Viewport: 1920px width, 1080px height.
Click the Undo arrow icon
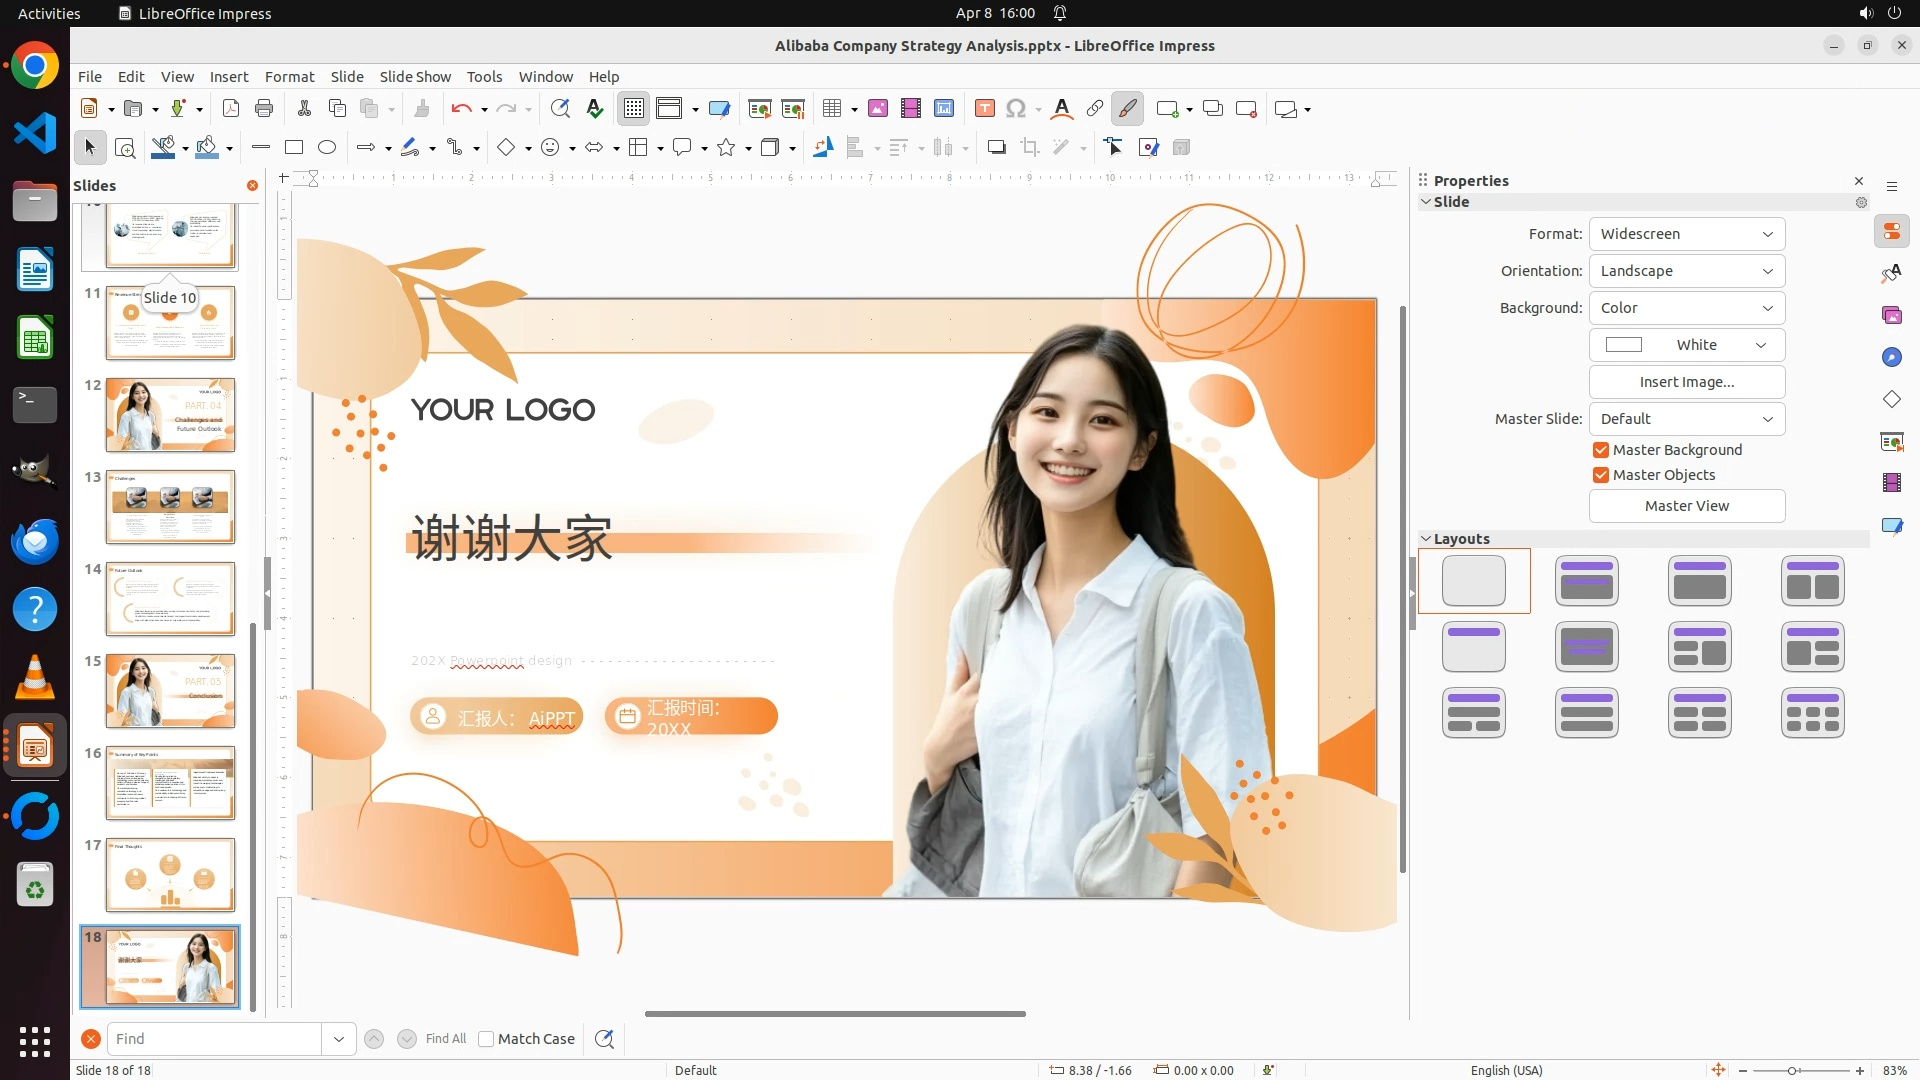(460, 109)
